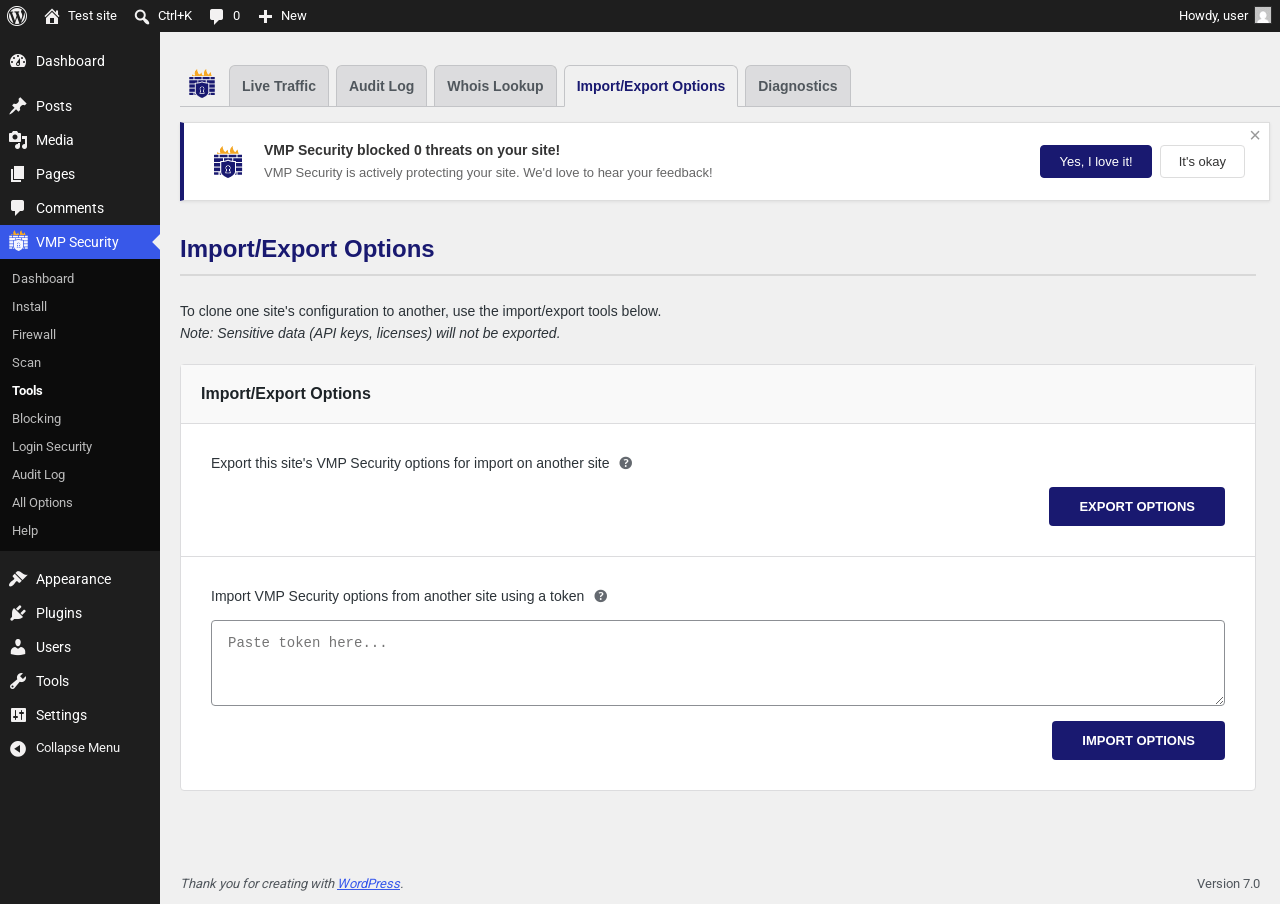Click the help icon next to Export description

tap(626, 463)
